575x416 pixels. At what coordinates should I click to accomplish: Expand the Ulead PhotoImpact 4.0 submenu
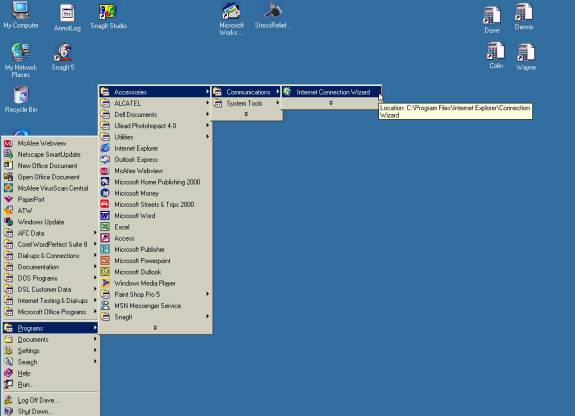click(x=155, y=126)
